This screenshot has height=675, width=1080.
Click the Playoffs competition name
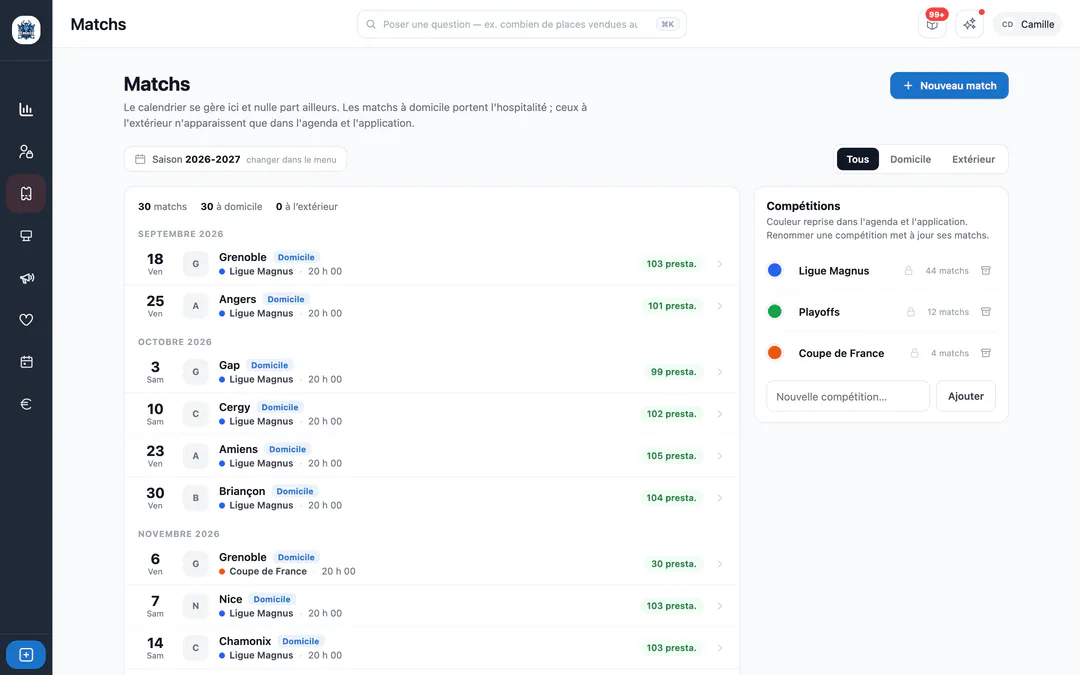pyautogui.click(x=819, y=312)
